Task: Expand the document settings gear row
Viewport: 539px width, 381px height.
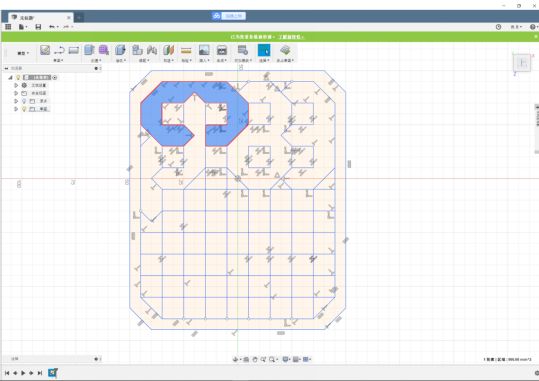Action: pyautogui.click(x=16, y=85)
